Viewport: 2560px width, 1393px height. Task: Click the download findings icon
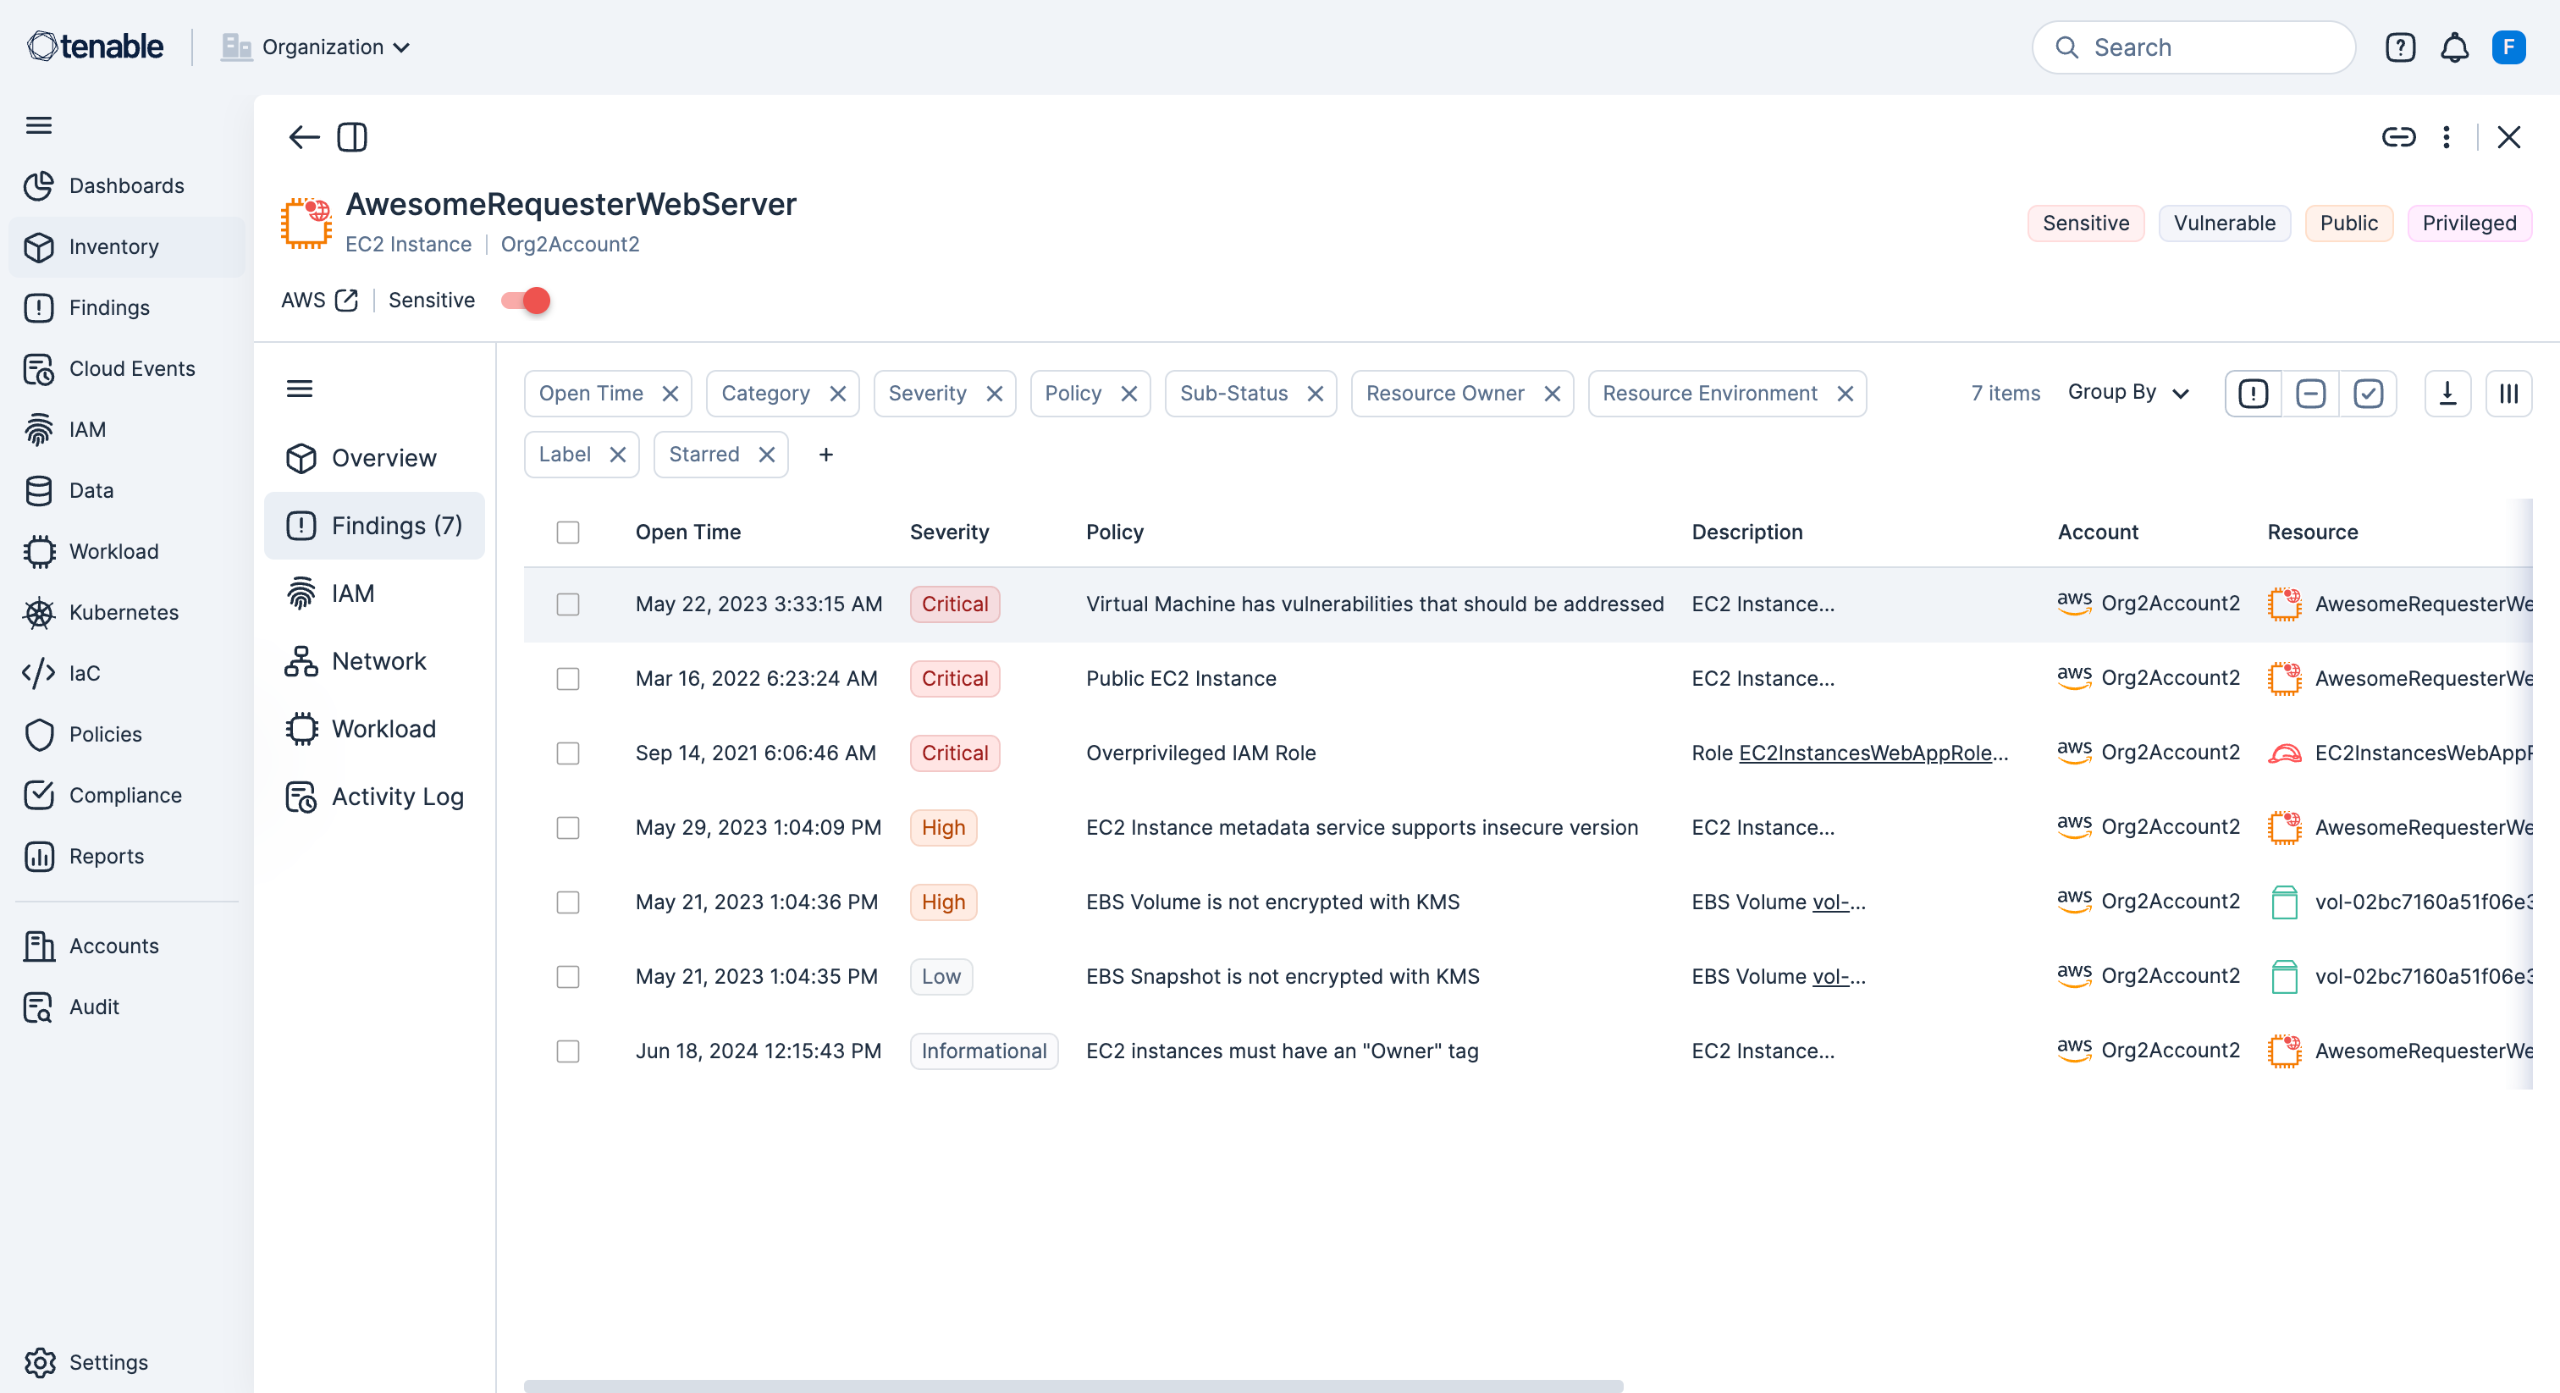pyautogui.click(x=2447, y=393)
